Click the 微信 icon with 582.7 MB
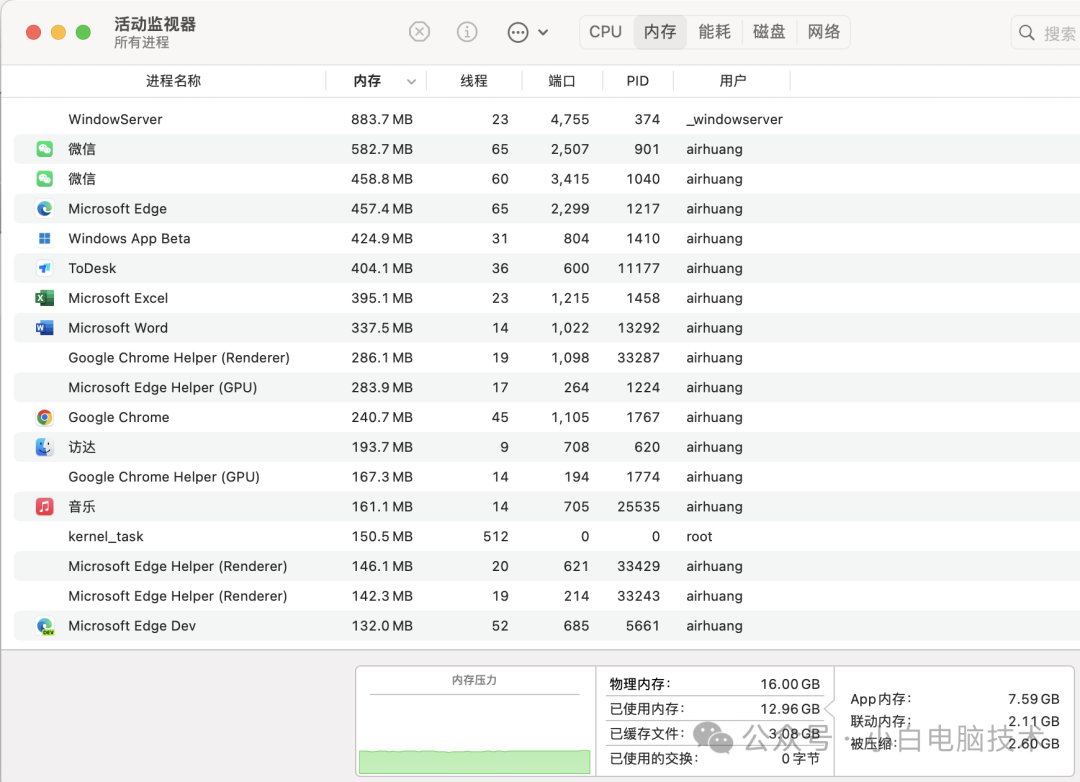 pos(45,149)
